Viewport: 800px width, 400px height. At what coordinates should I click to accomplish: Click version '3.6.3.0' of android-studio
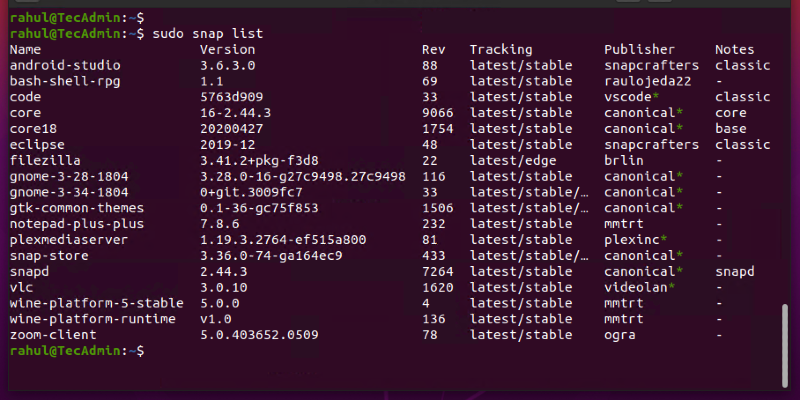tap(228, 66)
